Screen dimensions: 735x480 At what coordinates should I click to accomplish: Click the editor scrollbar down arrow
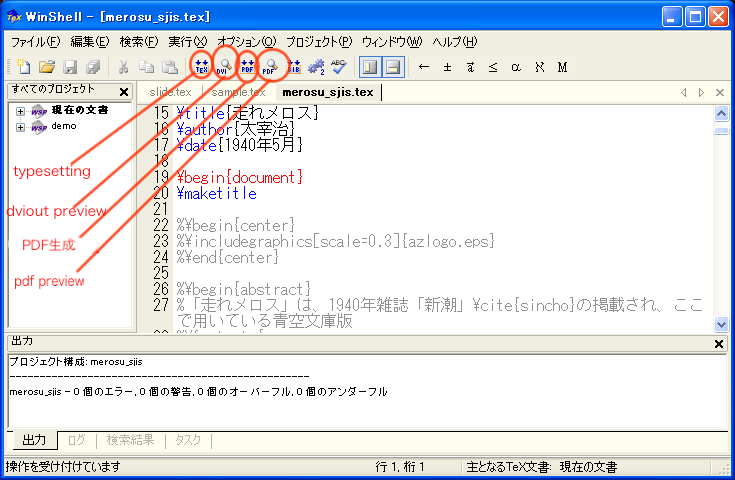pos(721,324)
